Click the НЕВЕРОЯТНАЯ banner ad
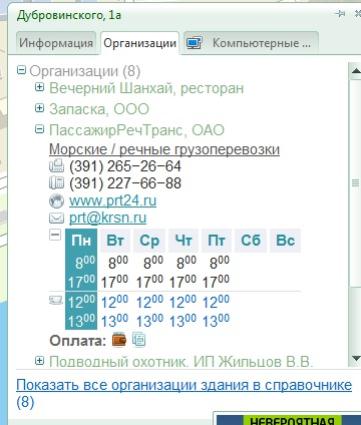The image size is (361, 425). (x=287, y=419)
